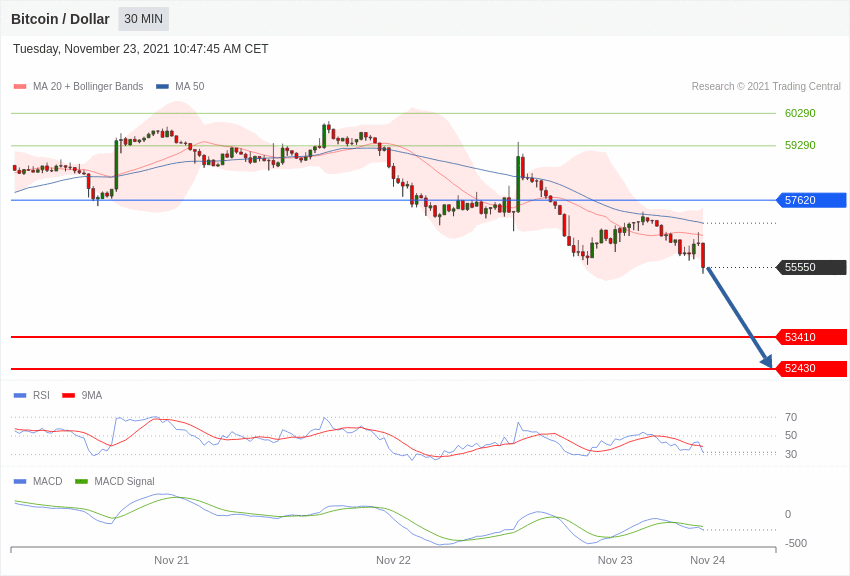Click the MACD blue legend swatch
This screenshot has width=850, height=576.
coord(20,481)
